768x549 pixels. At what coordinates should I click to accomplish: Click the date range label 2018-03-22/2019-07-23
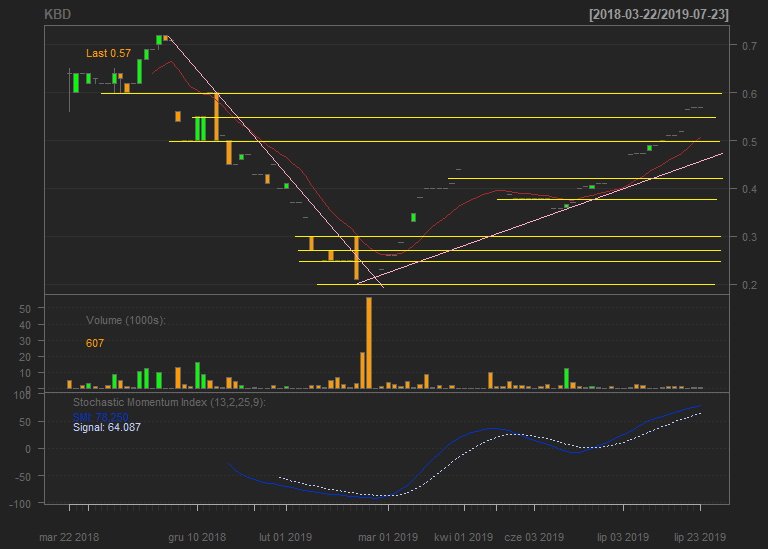(x=659, y=14)
